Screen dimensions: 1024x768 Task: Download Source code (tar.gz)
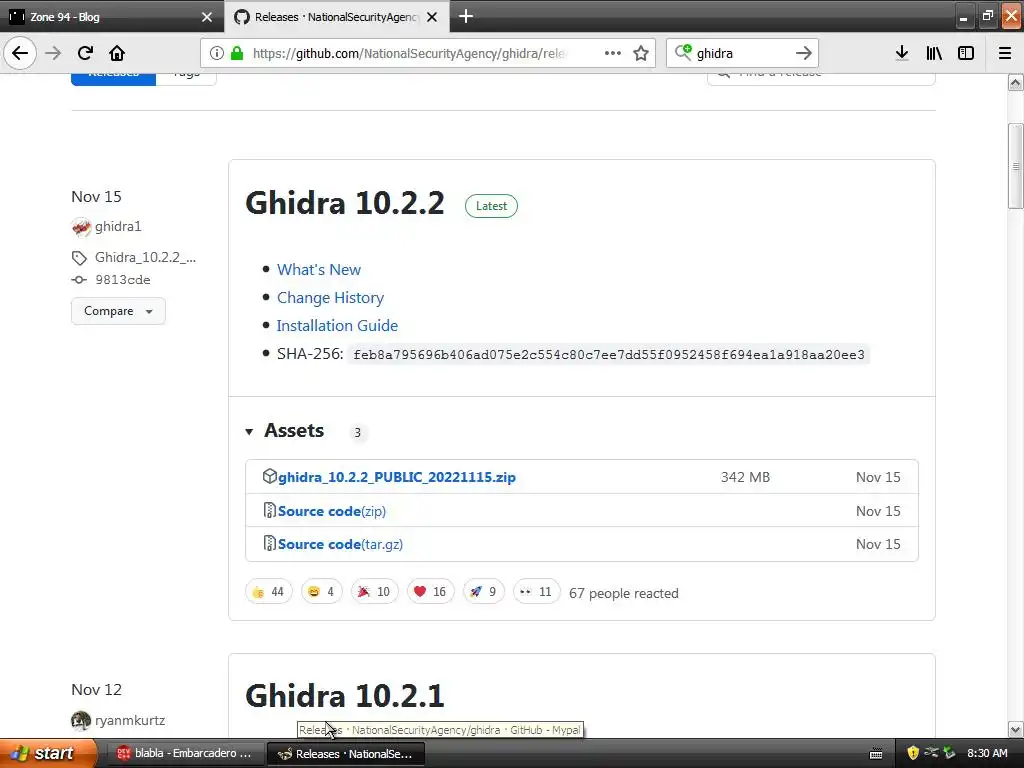(x=340, y=544)
